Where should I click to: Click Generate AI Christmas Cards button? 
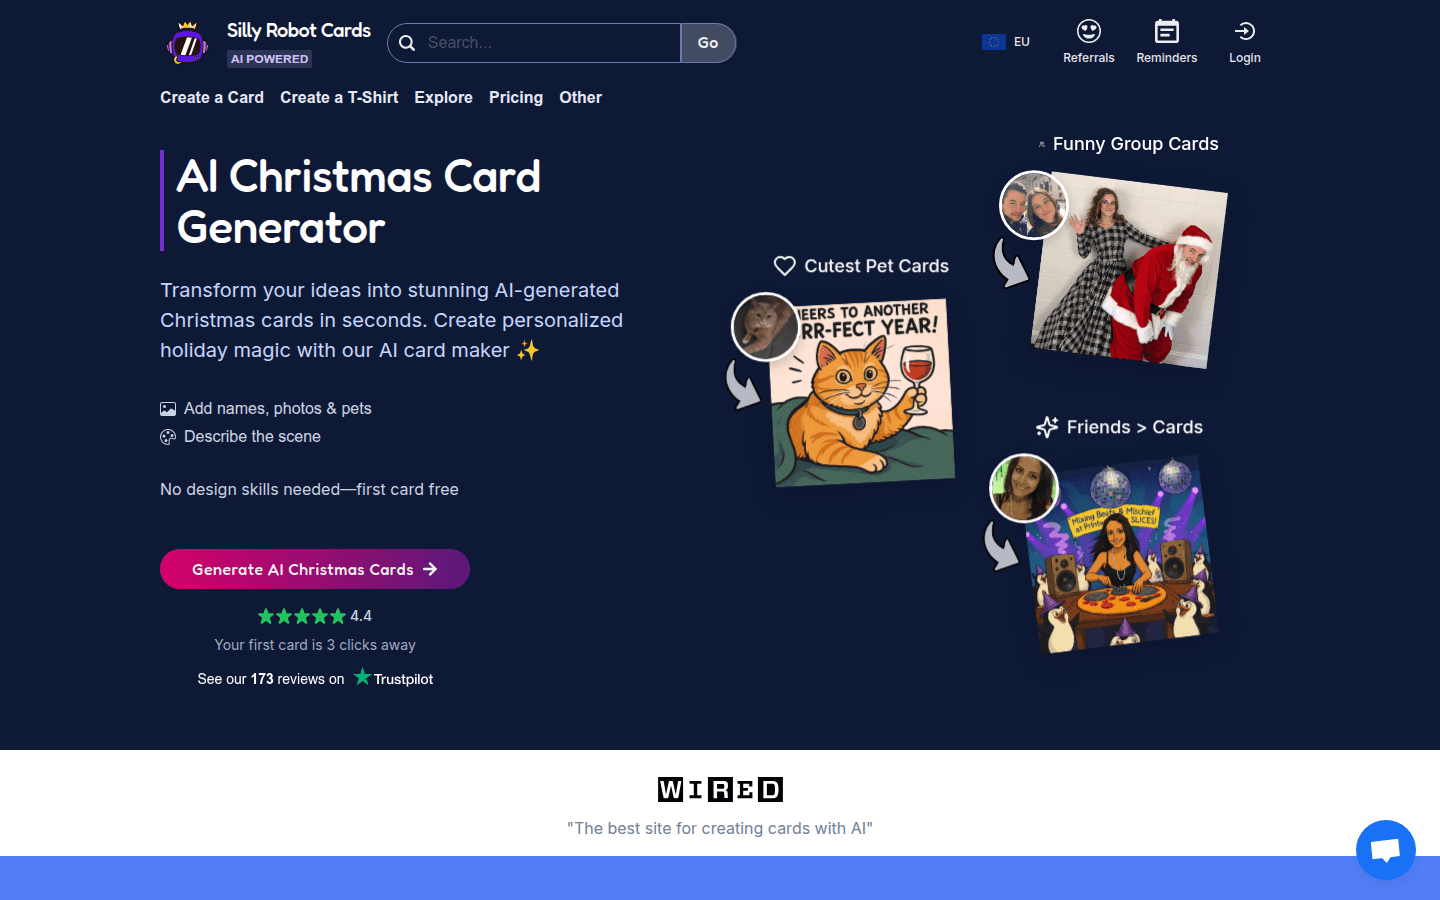(x=315, y=569)
